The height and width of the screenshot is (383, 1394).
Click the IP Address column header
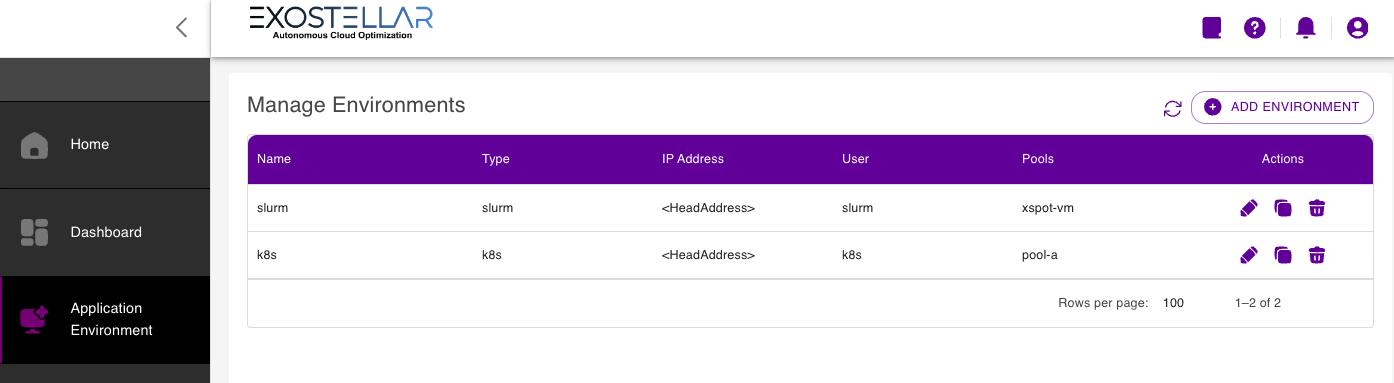click(x=693, y=159)
